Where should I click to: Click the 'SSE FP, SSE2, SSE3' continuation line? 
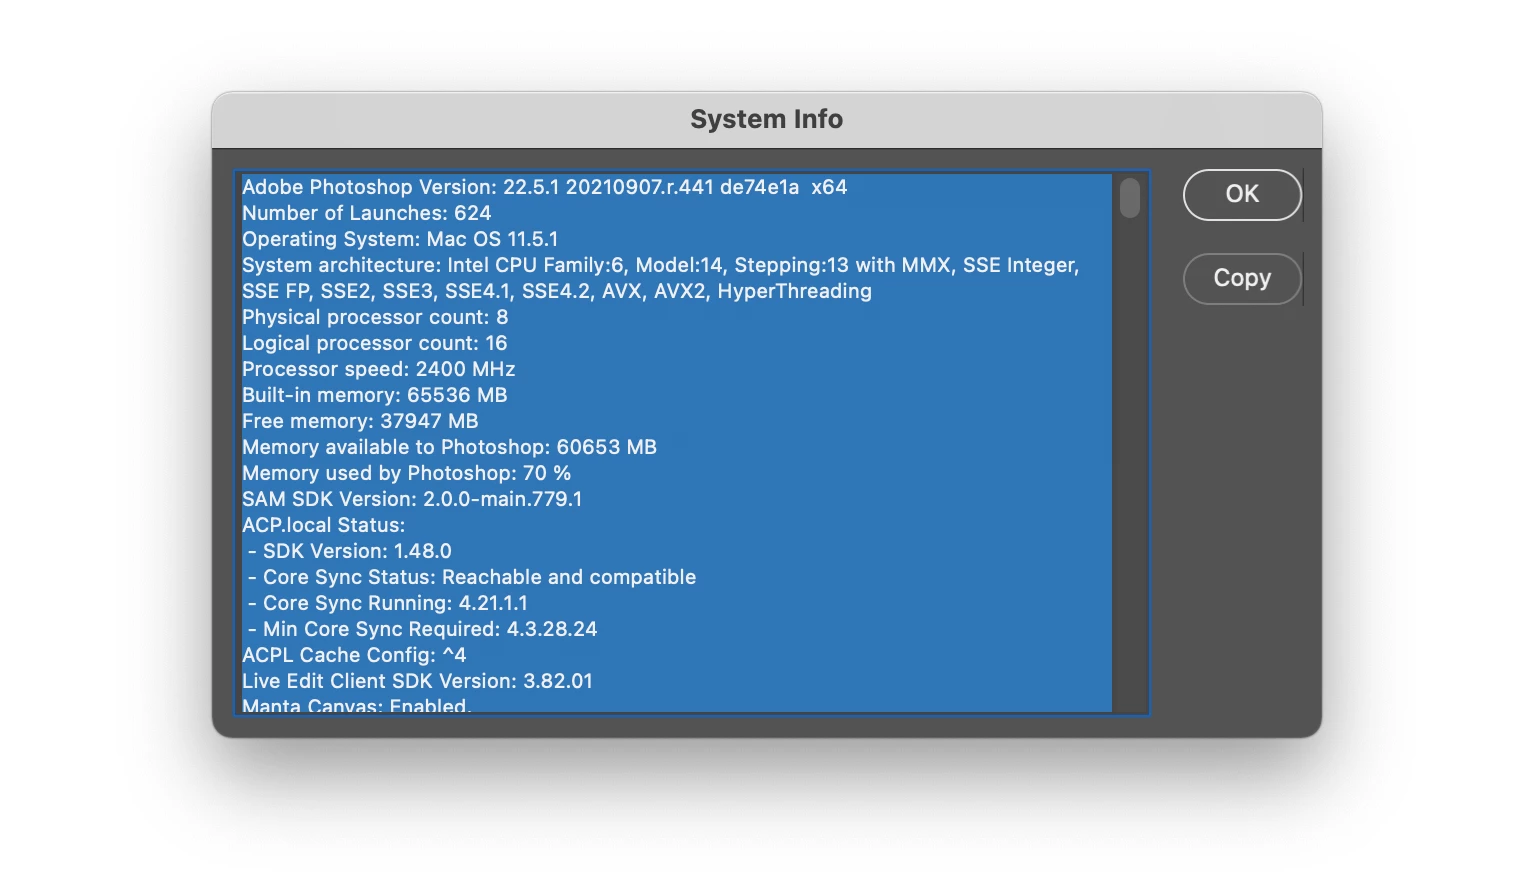click(557, 291)
